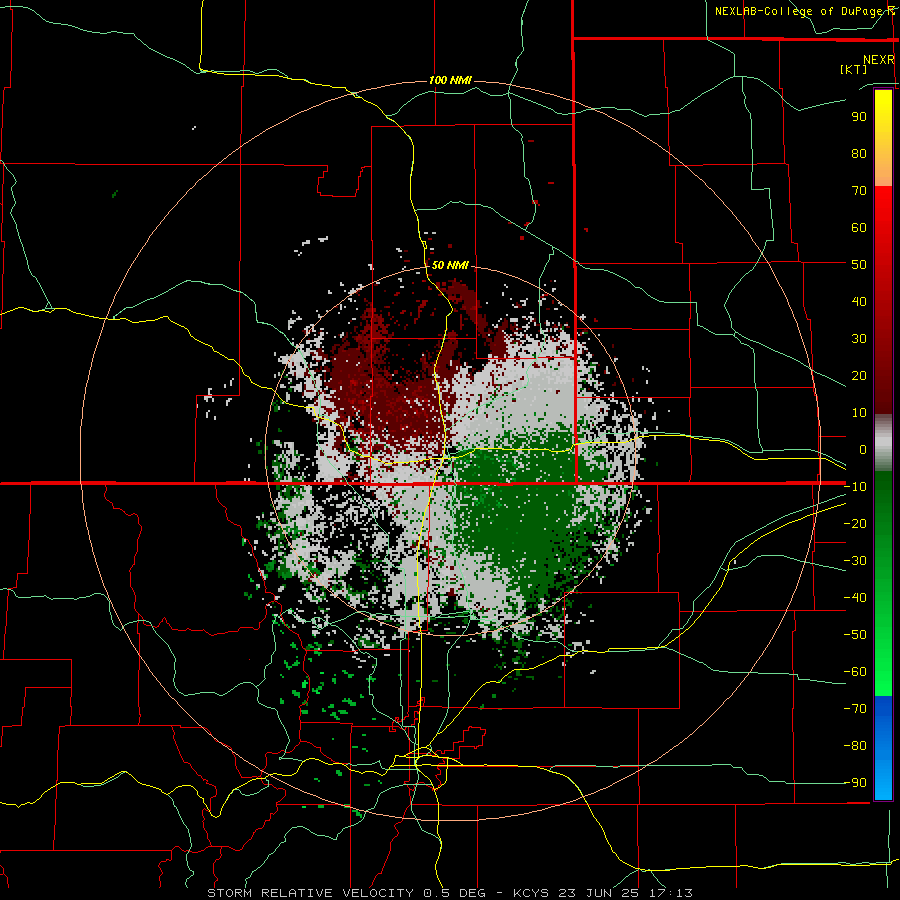
Task: Click the -70 scale label
Action: pyautogui.click(x=855, y=709)
